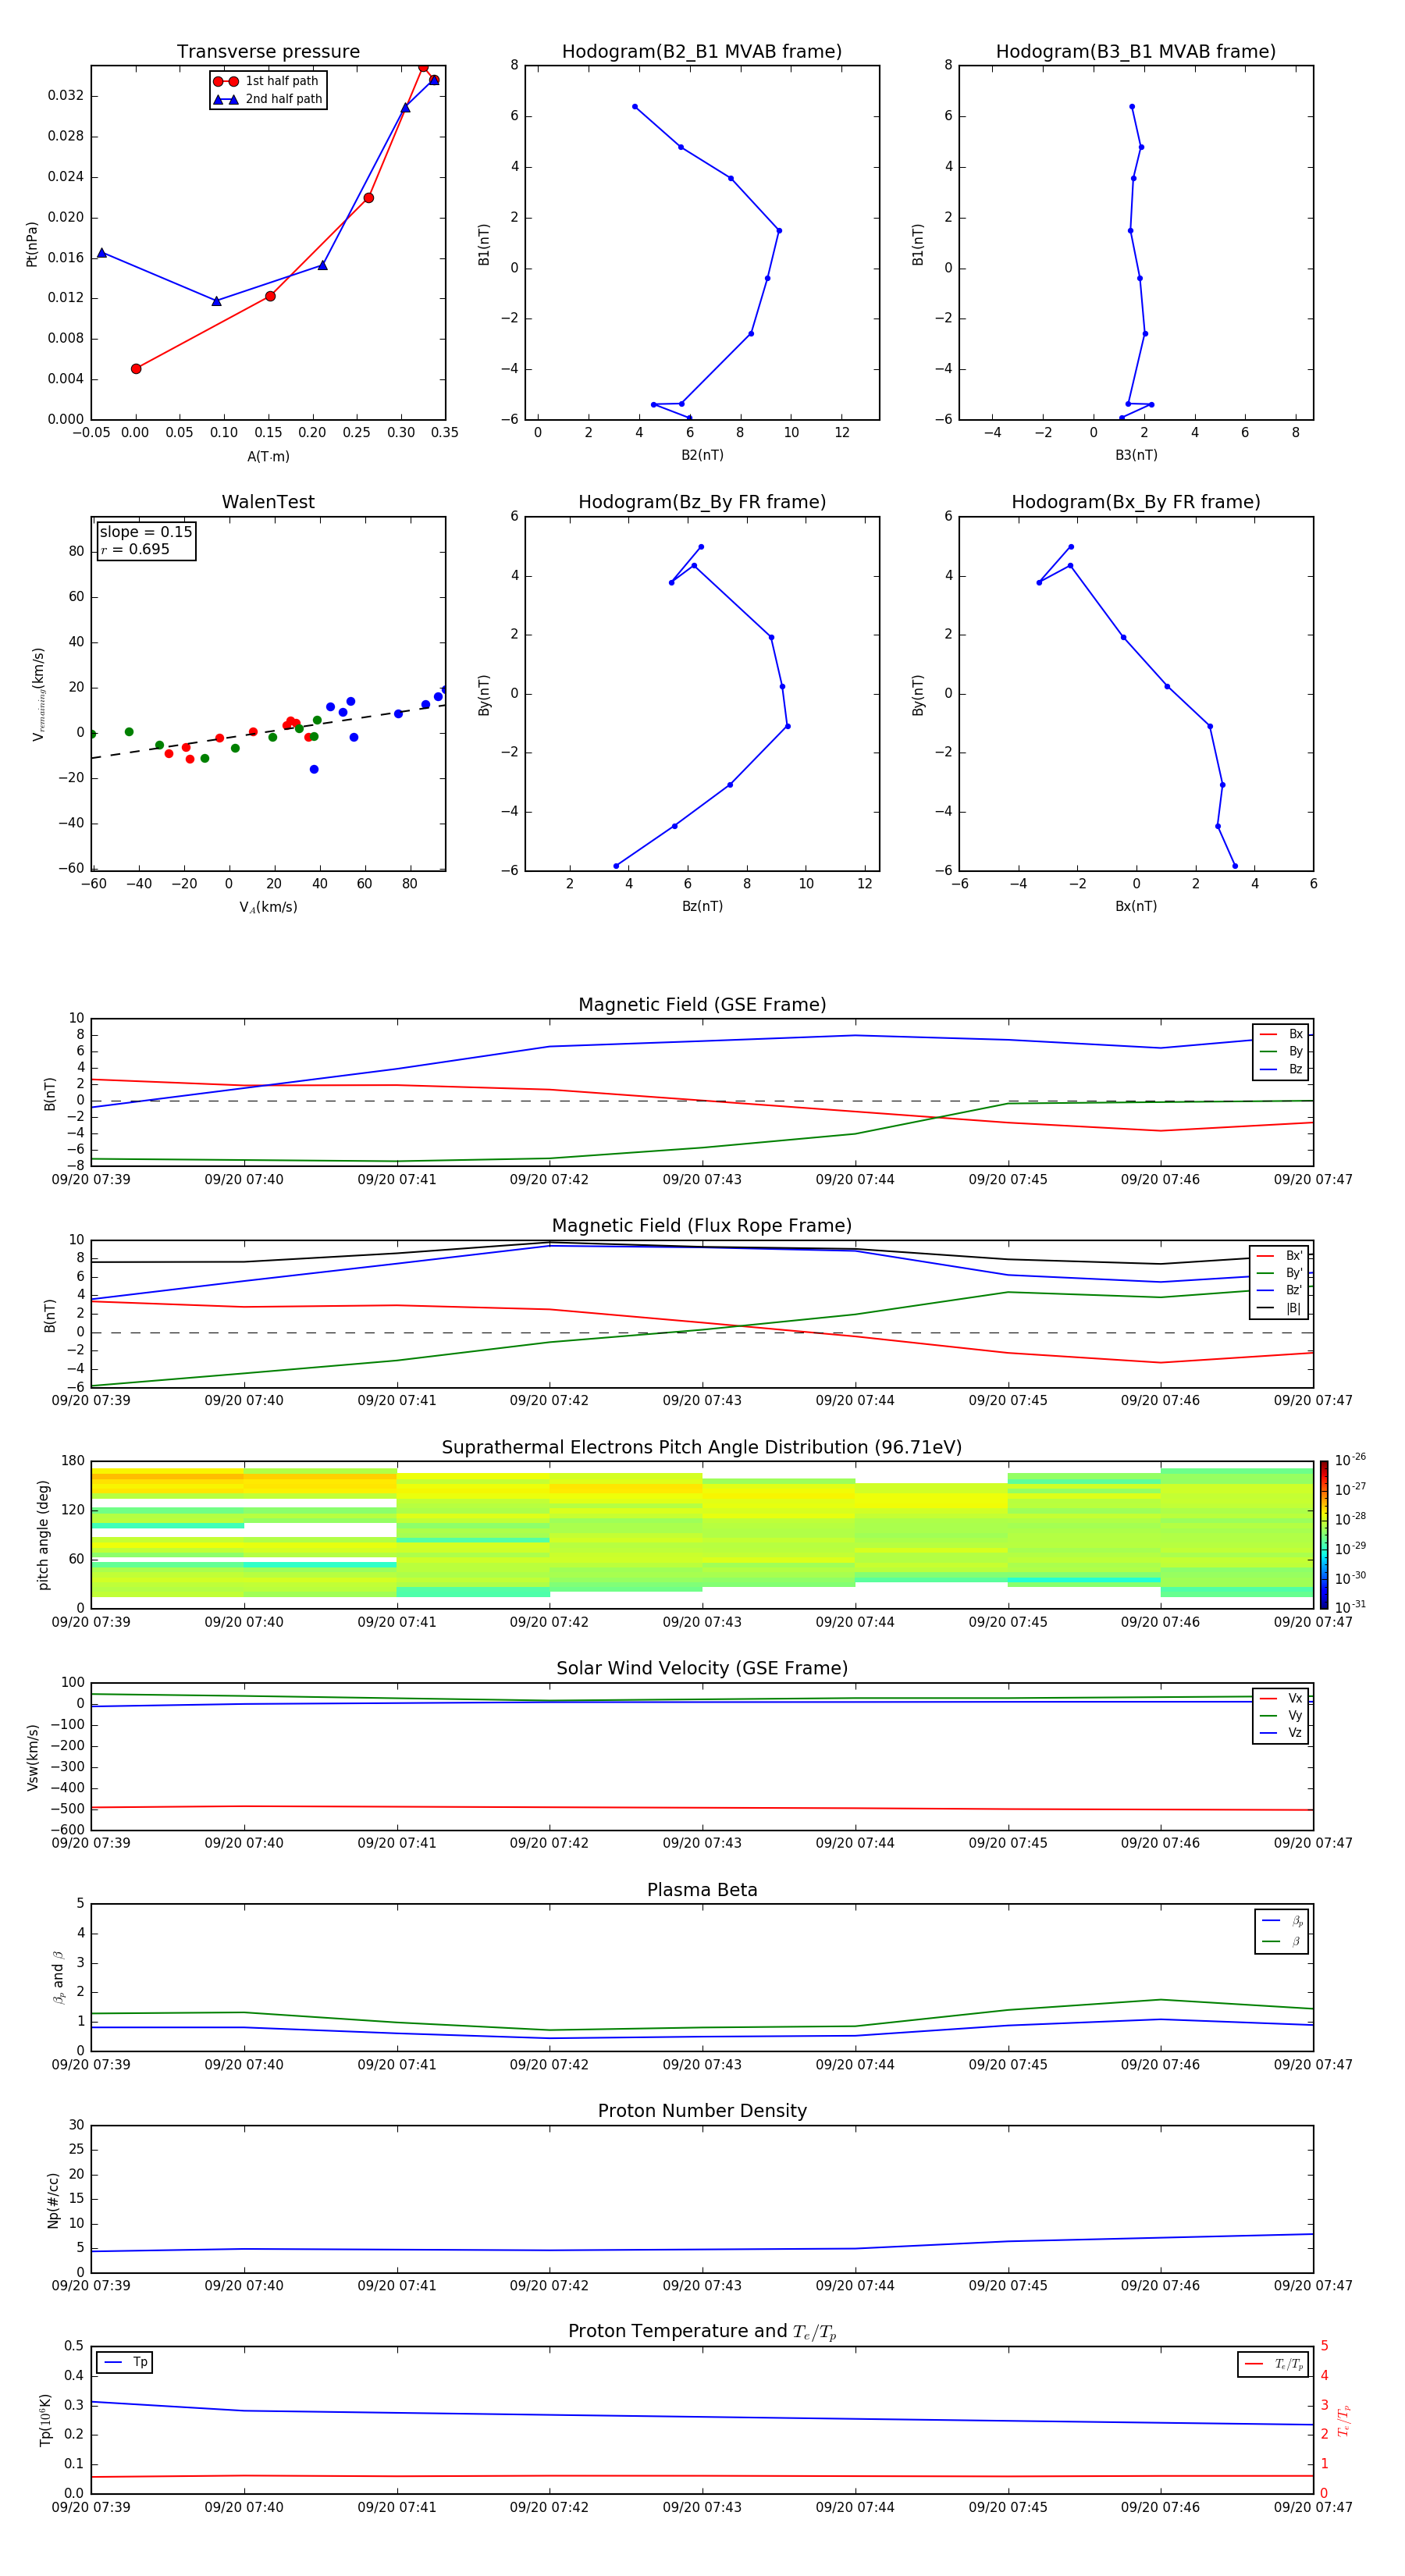Click the 'Bz(nT)' x-axis label

tap(702, 906)
